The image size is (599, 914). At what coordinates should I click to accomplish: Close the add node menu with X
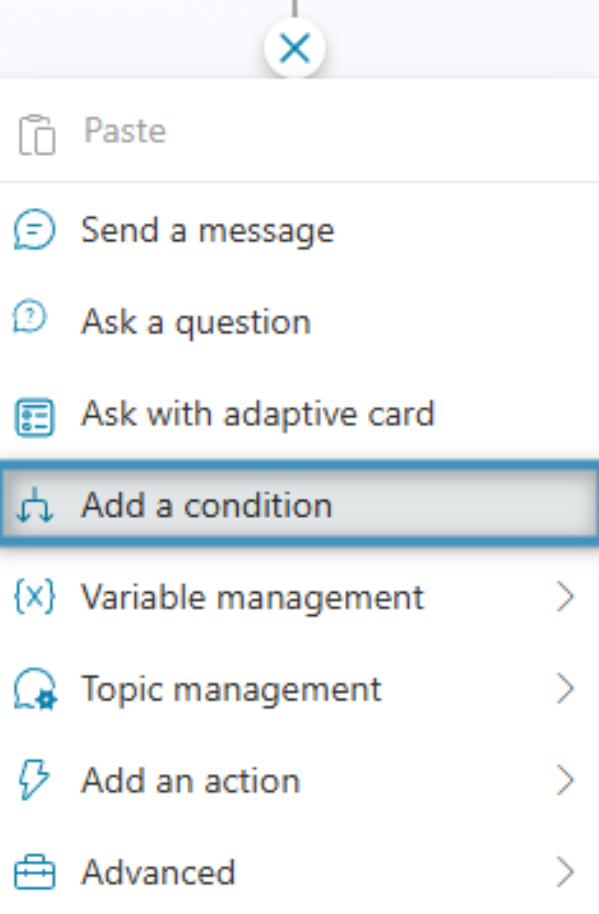tap(294, 48)
